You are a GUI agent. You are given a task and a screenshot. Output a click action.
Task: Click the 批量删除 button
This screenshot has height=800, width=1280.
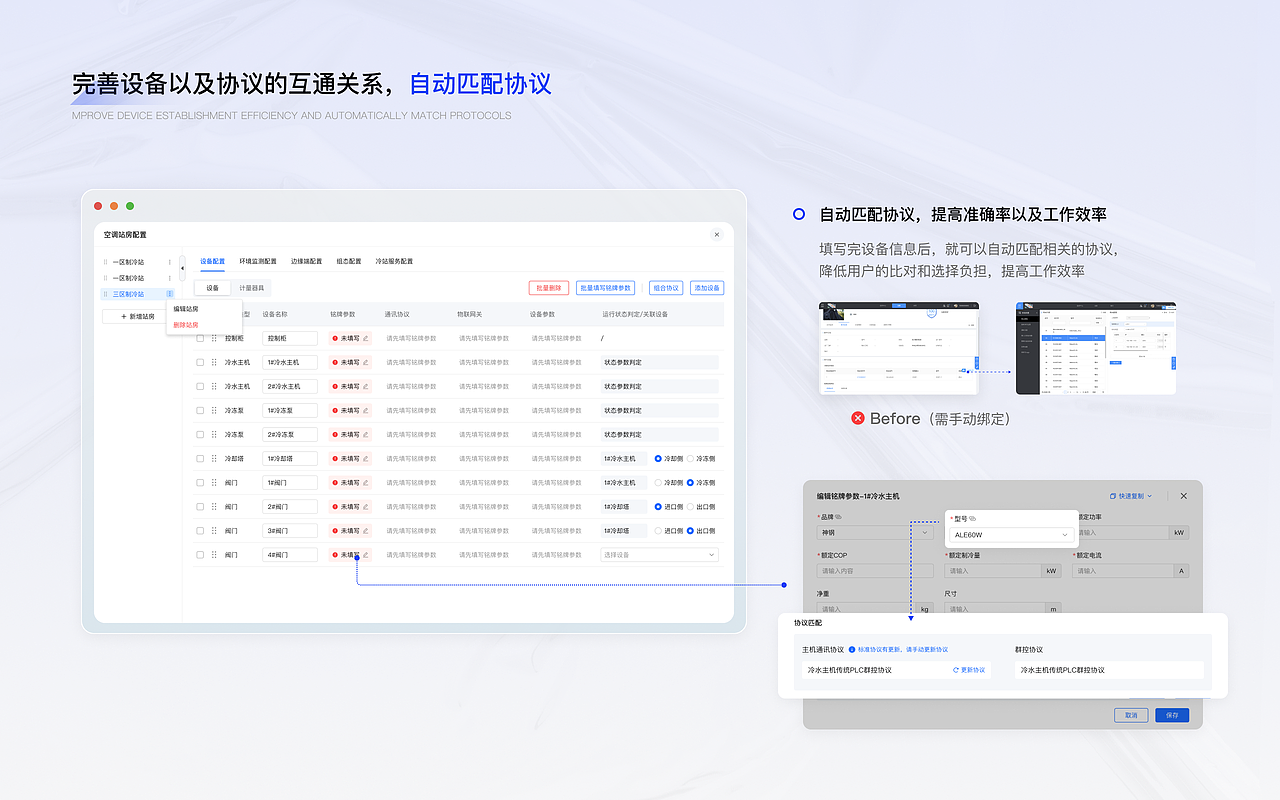(x=549, y=288)
